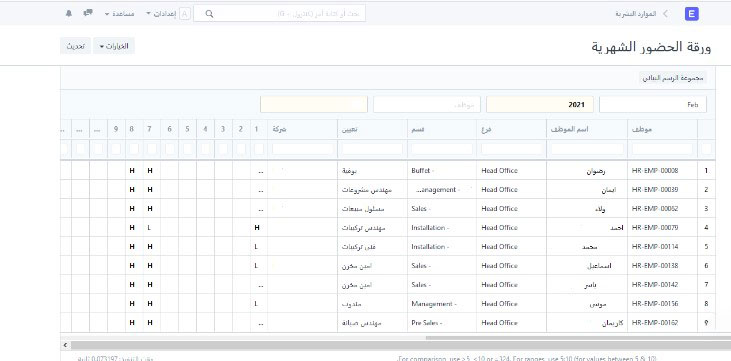Click filter box under قسم column
The width and height of the screenshot is (731, 361).
tap(442, 149)
